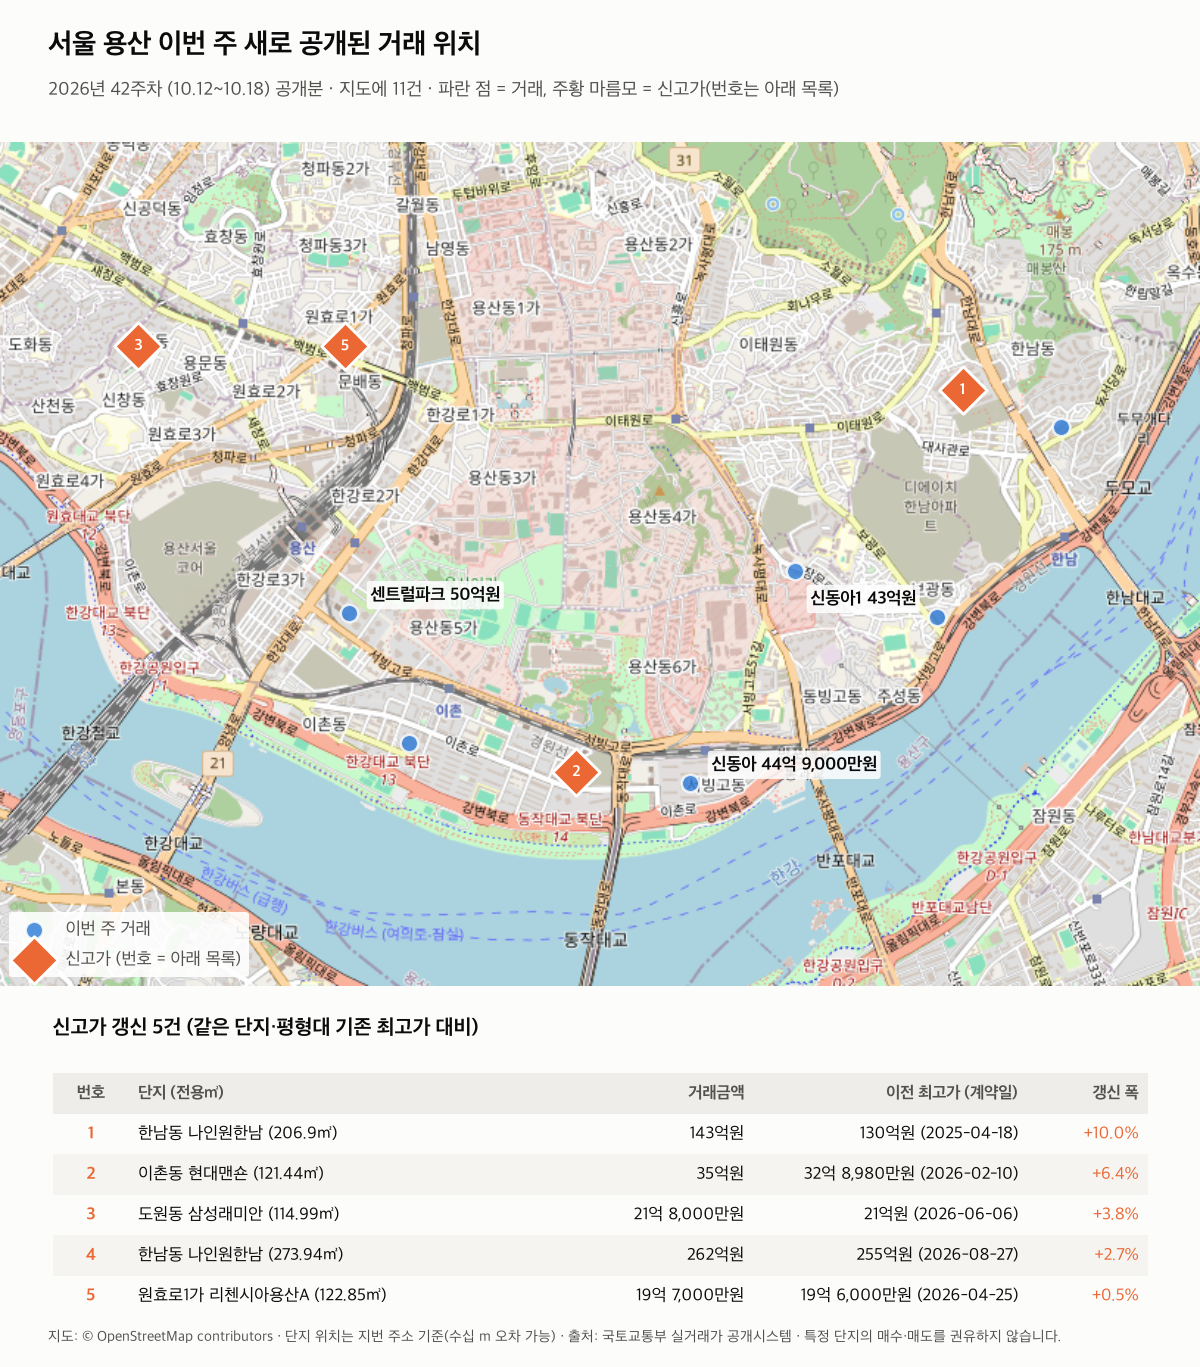This screenshot has width=1200, height=1367.
Task: Click the 35억원 price cell
Action: click(x=720, y=1173)
